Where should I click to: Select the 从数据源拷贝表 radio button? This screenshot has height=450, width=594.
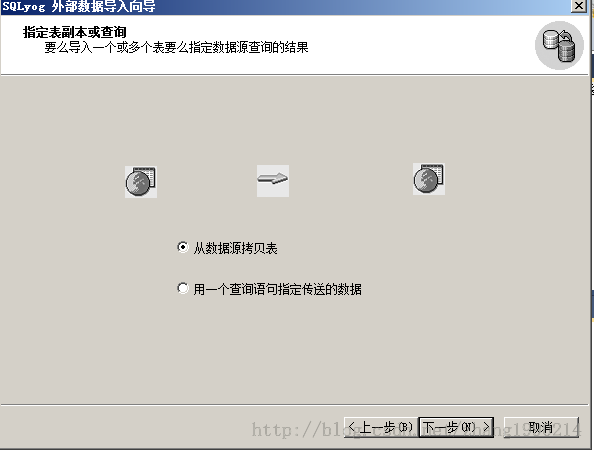click(183, 247)
